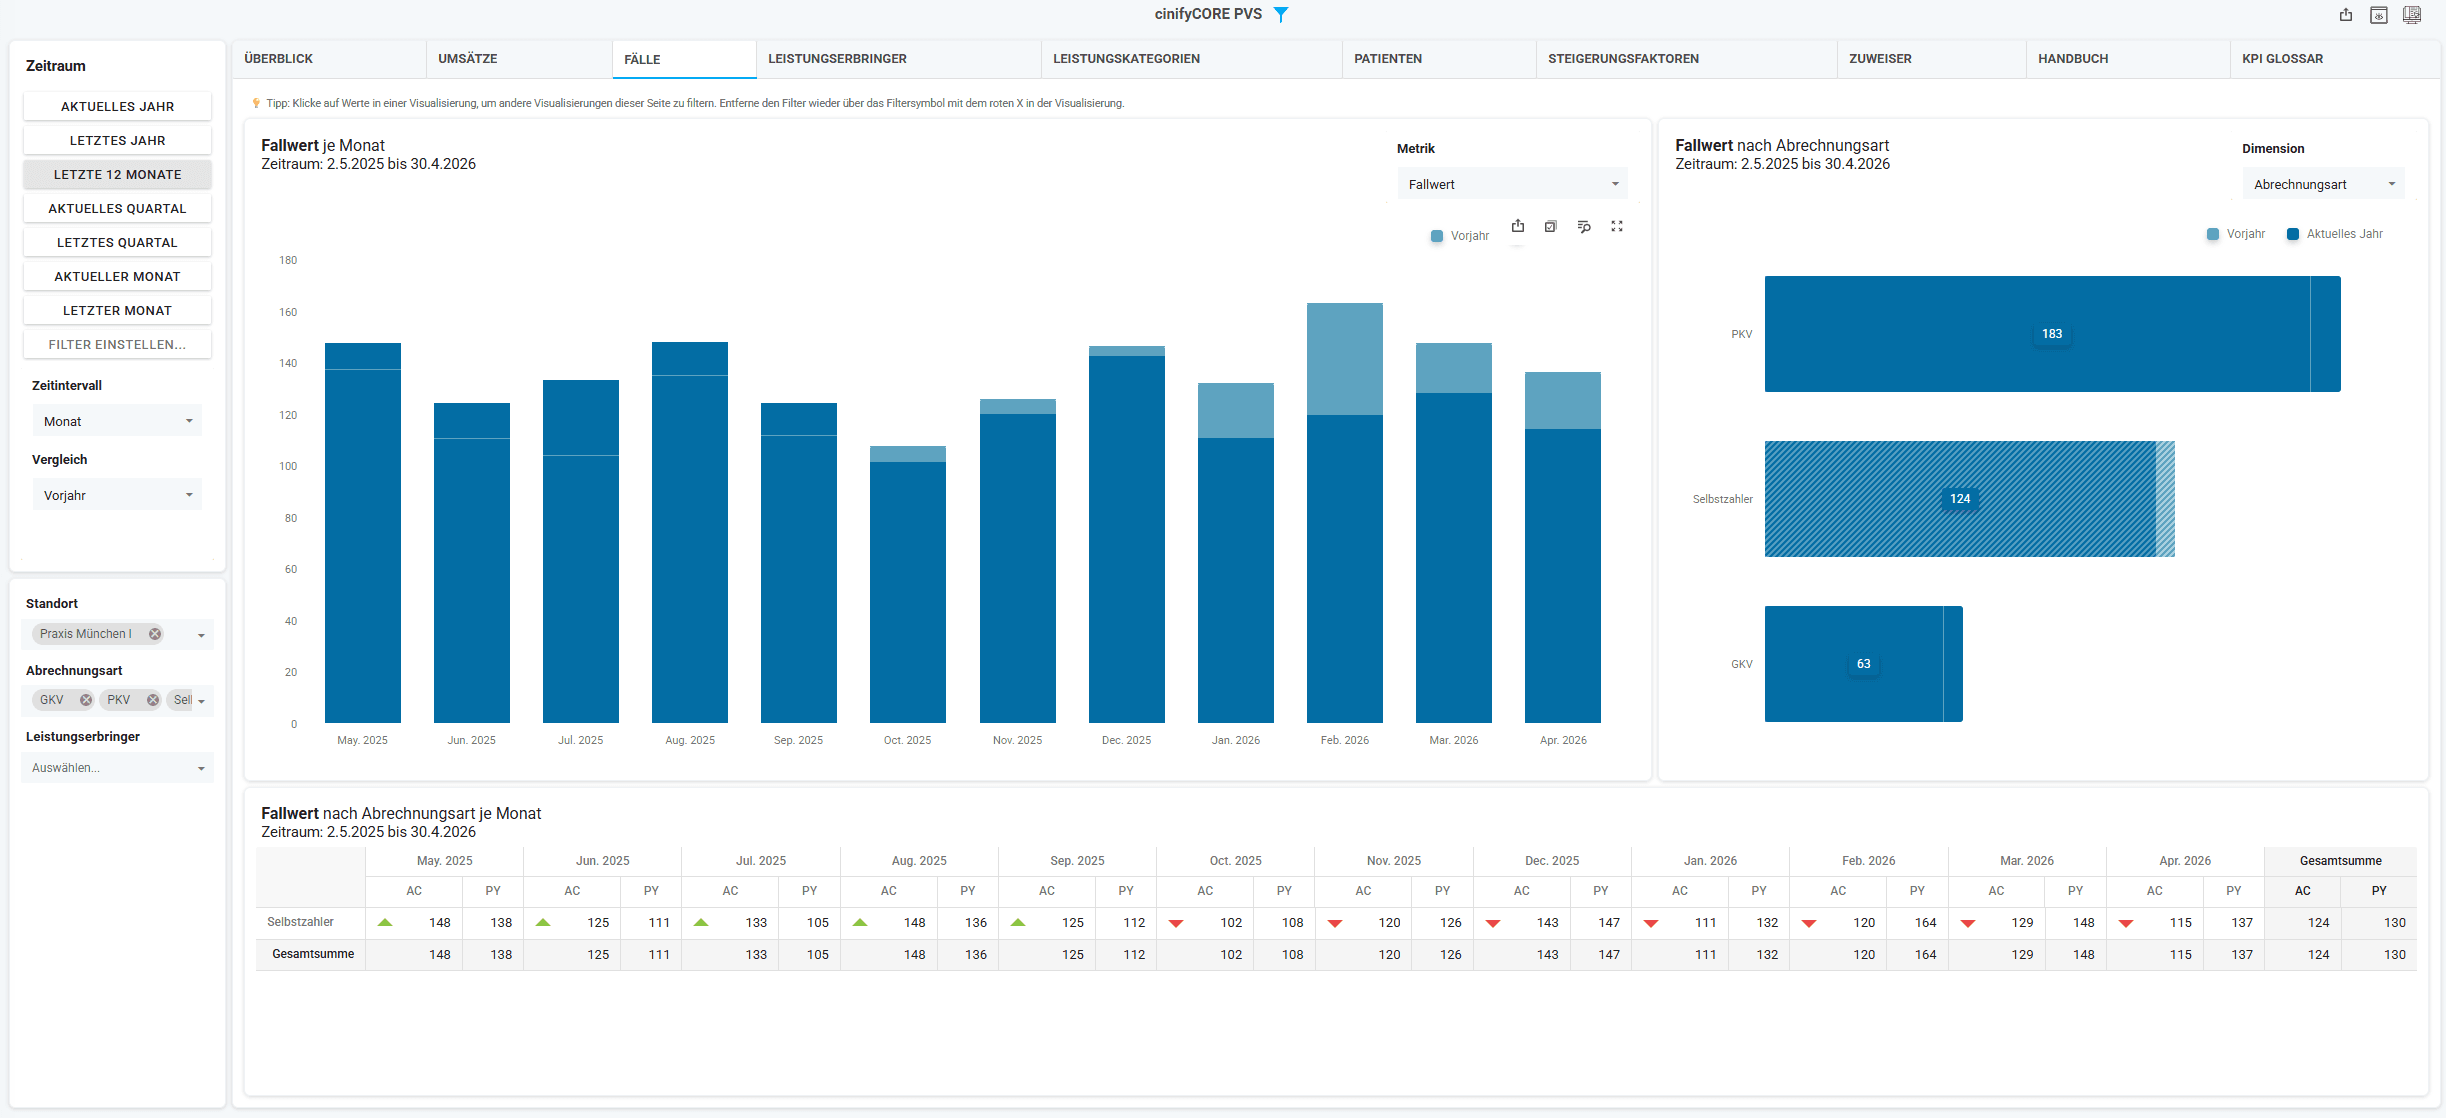
Task: Click the export icon in the top-right header
Action: 2346,15
